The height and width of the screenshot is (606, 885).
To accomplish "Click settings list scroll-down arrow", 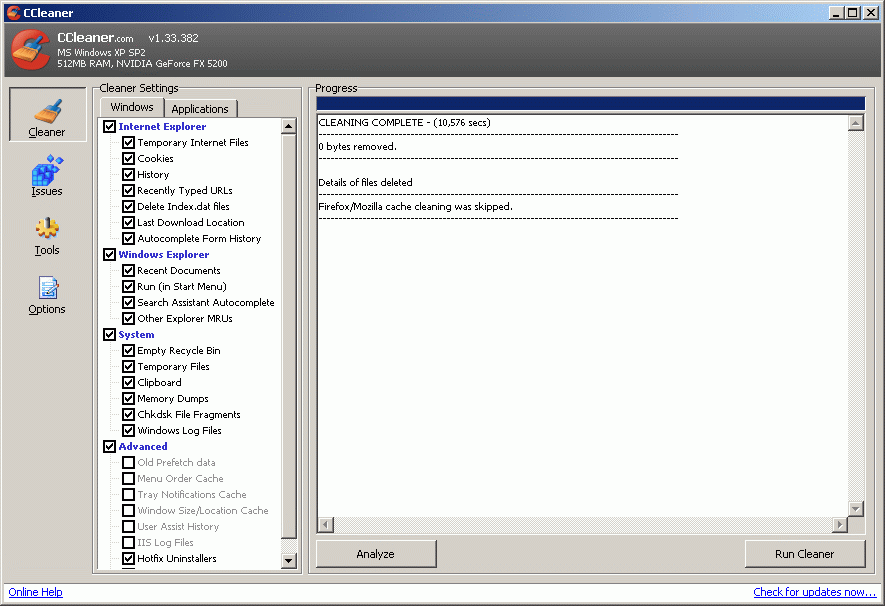I will (288, 560).
